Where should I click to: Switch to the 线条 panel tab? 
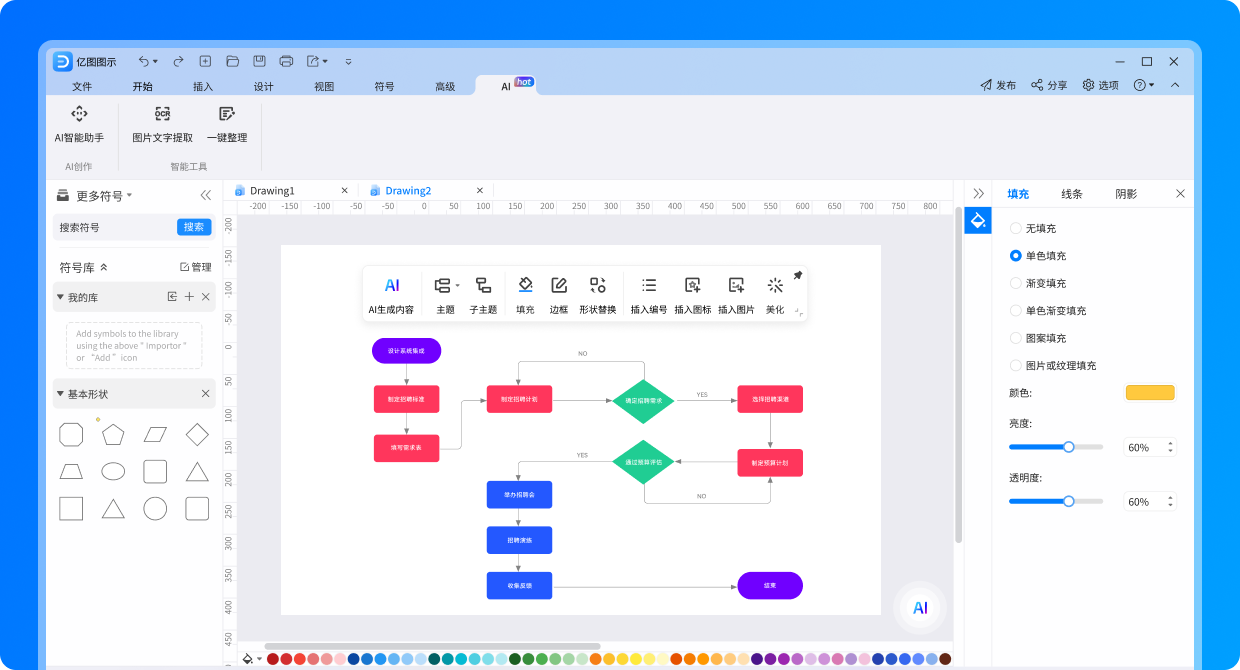click(x=1071, y=193)
